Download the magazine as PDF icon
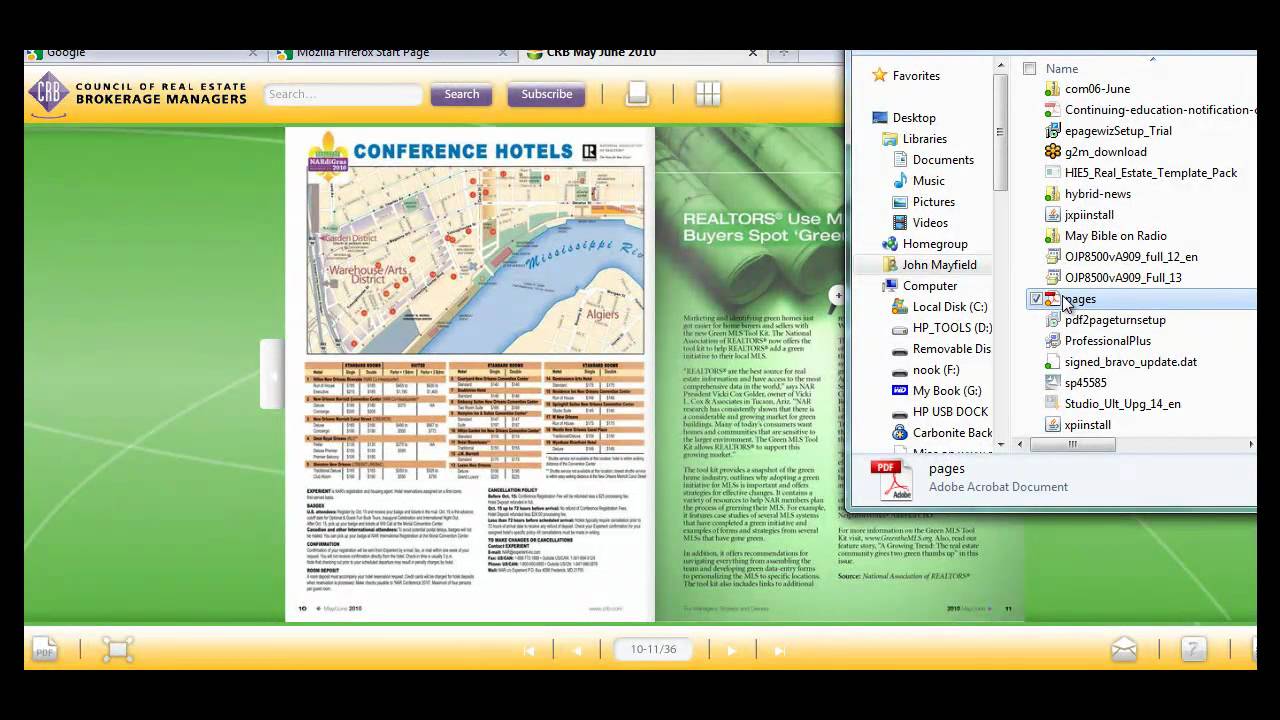The image size is (1280, 720). point(44,649)
